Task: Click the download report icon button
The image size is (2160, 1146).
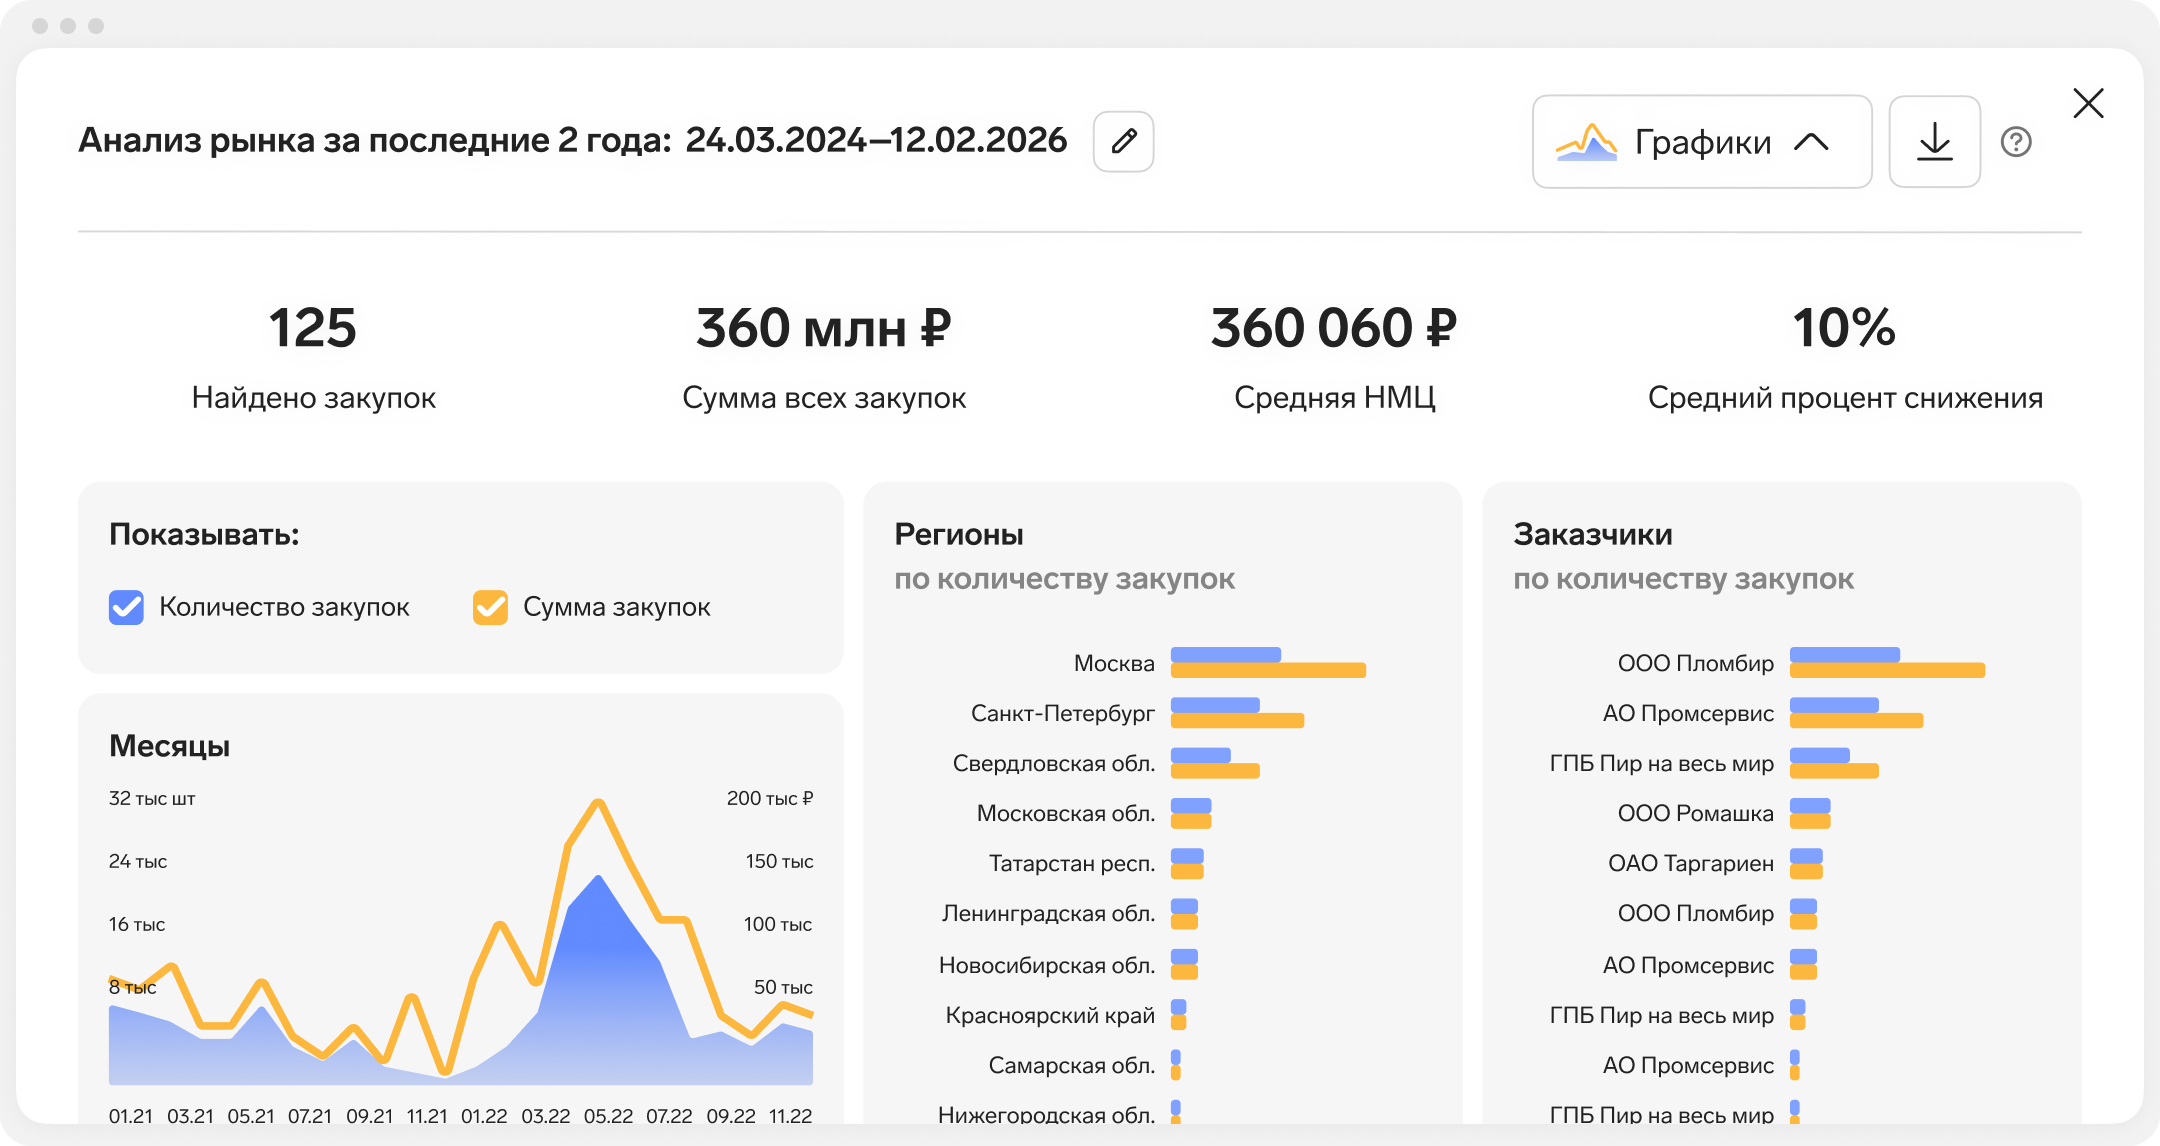Action: (1934, 141)
